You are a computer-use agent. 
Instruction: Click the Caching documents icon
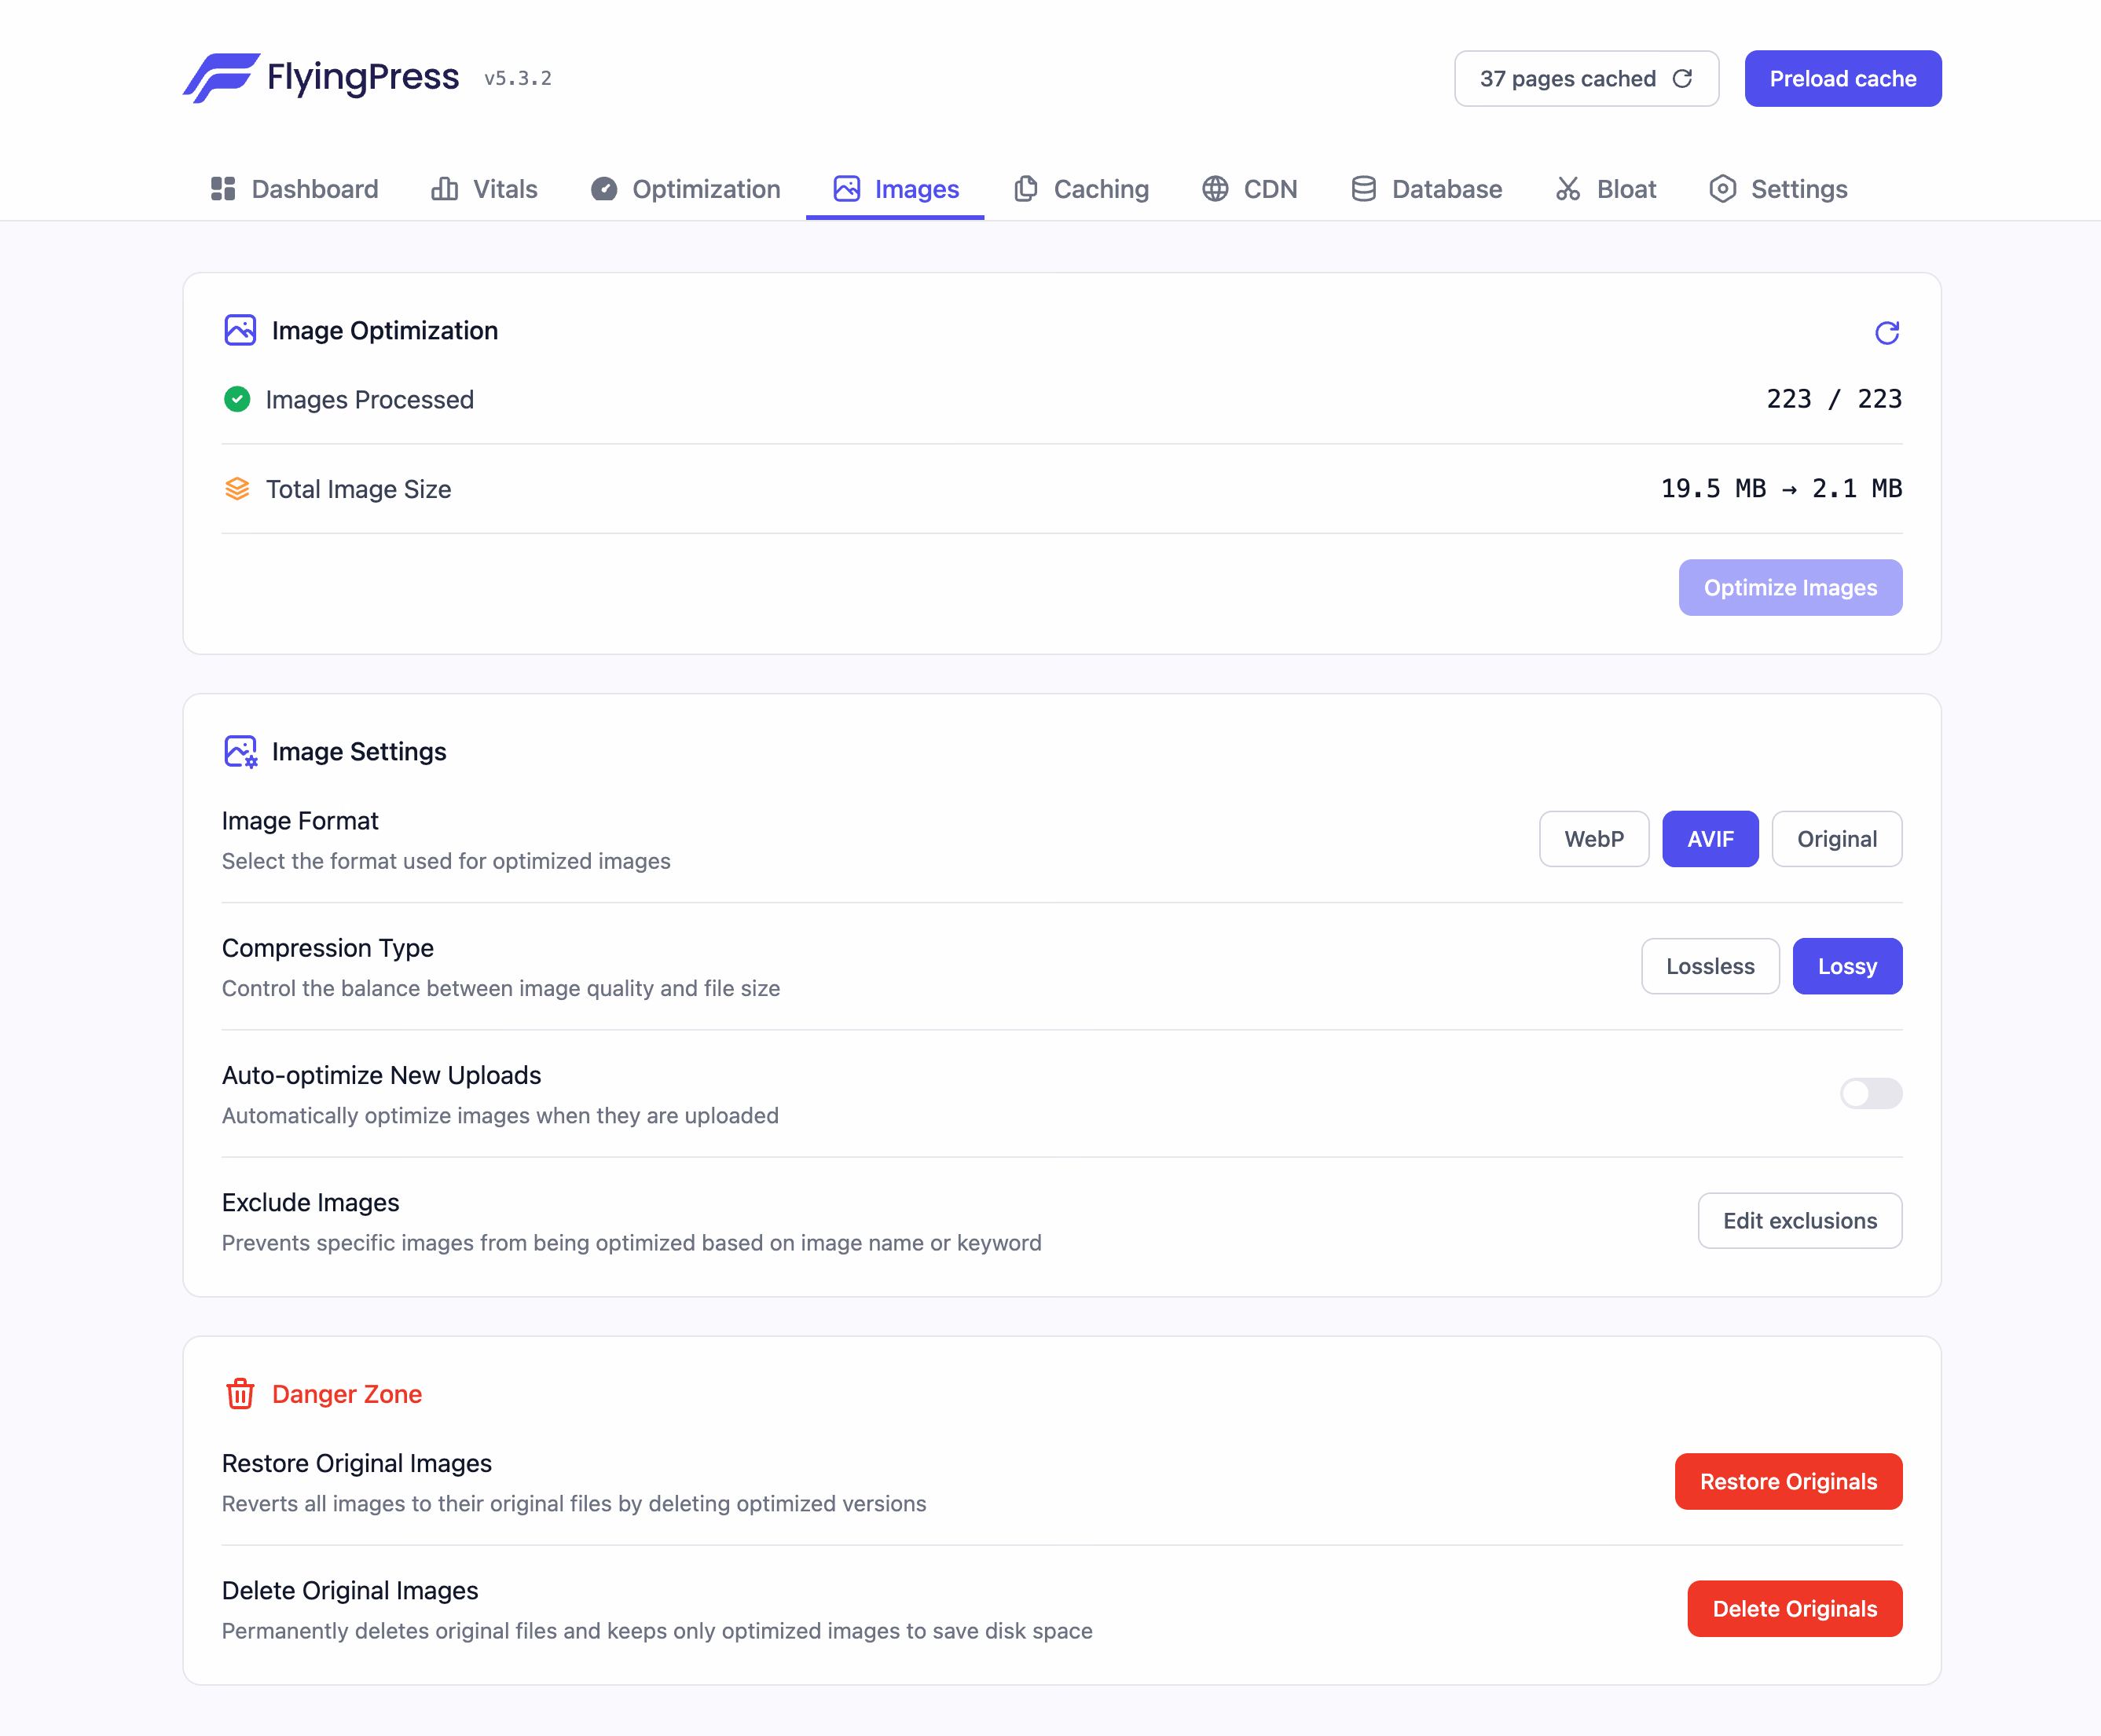(x=1025, y=189)
